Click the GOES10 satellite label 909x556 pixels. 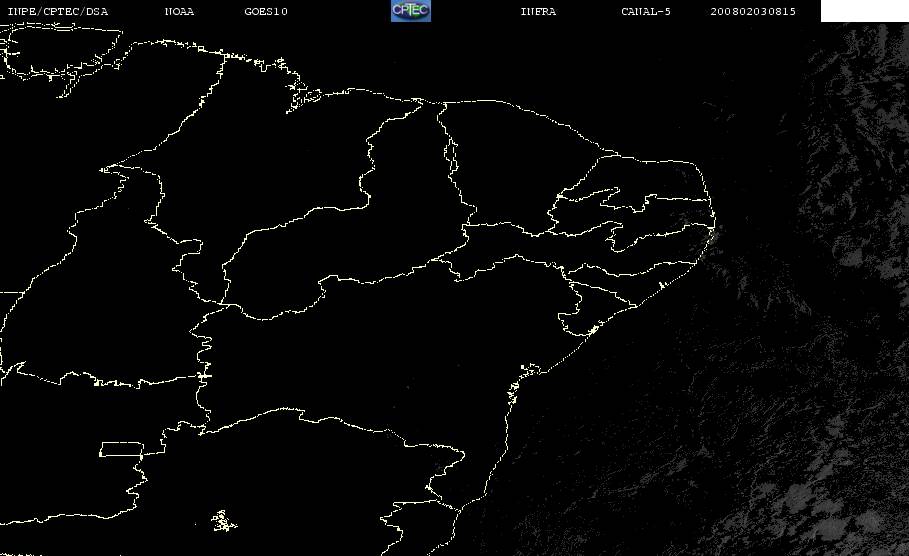click(x=266, y=12)
